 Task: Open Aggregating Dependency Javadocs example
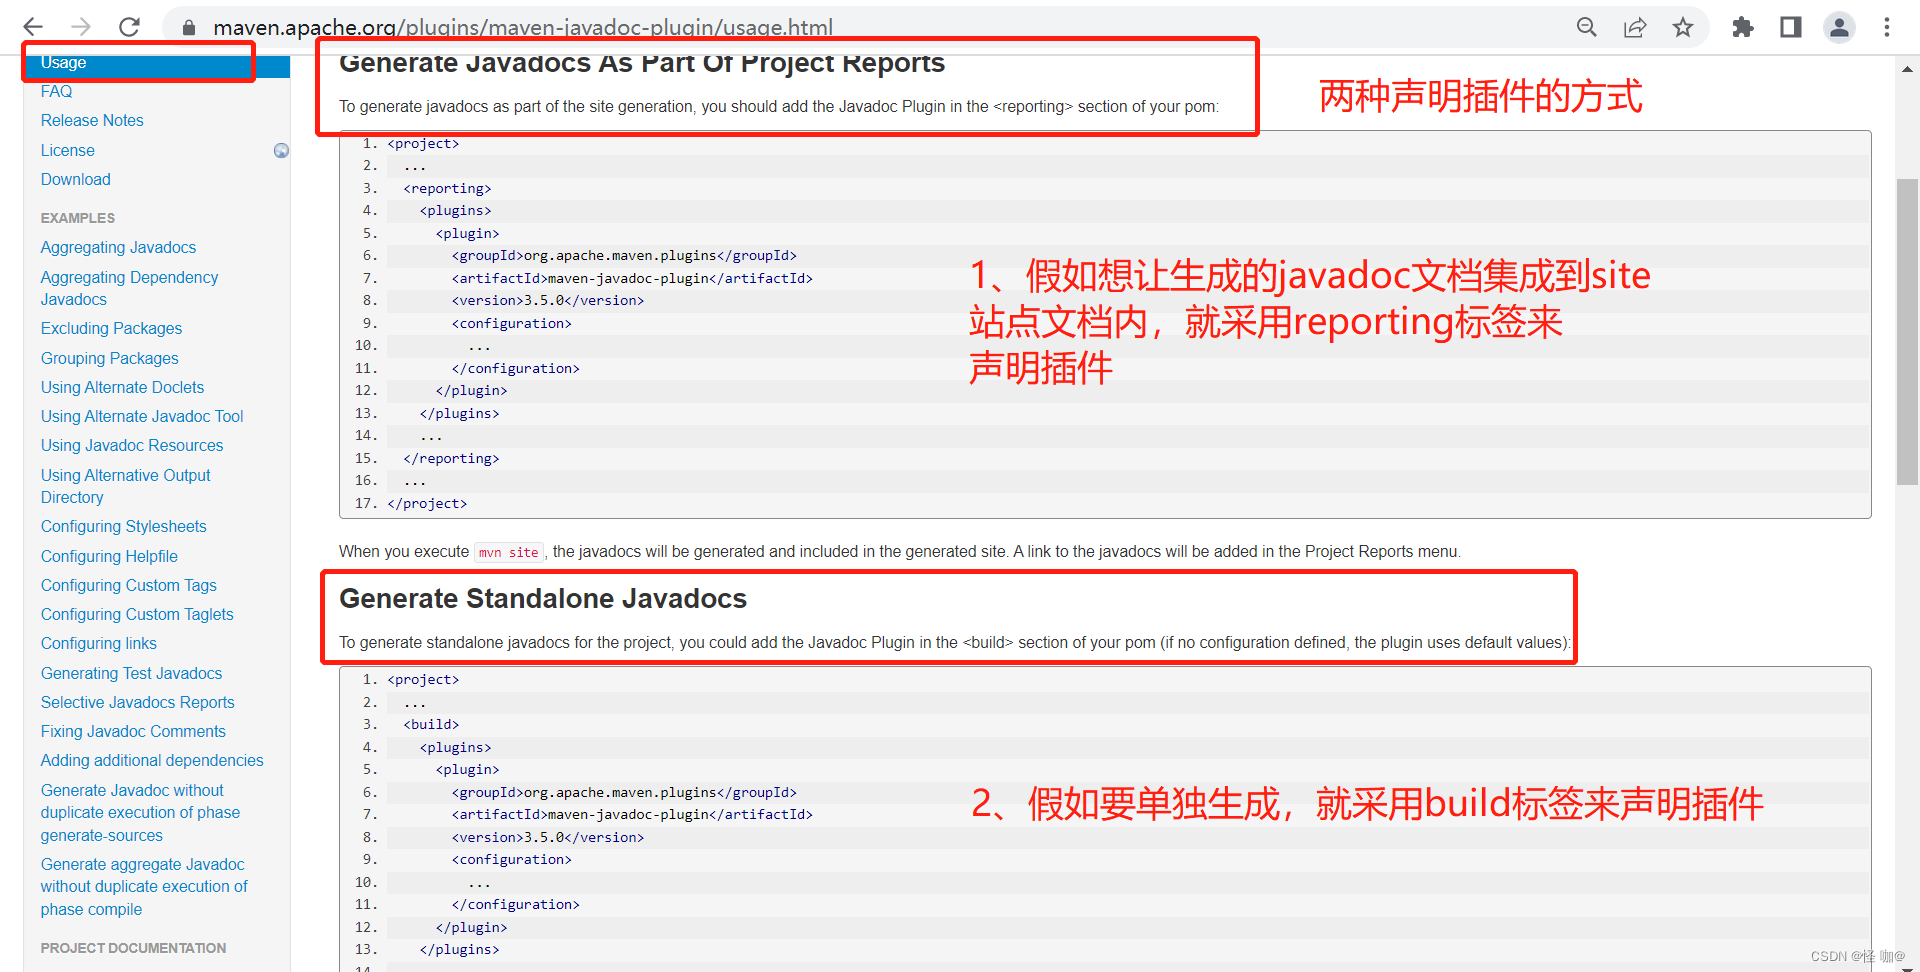coord(129,288)
